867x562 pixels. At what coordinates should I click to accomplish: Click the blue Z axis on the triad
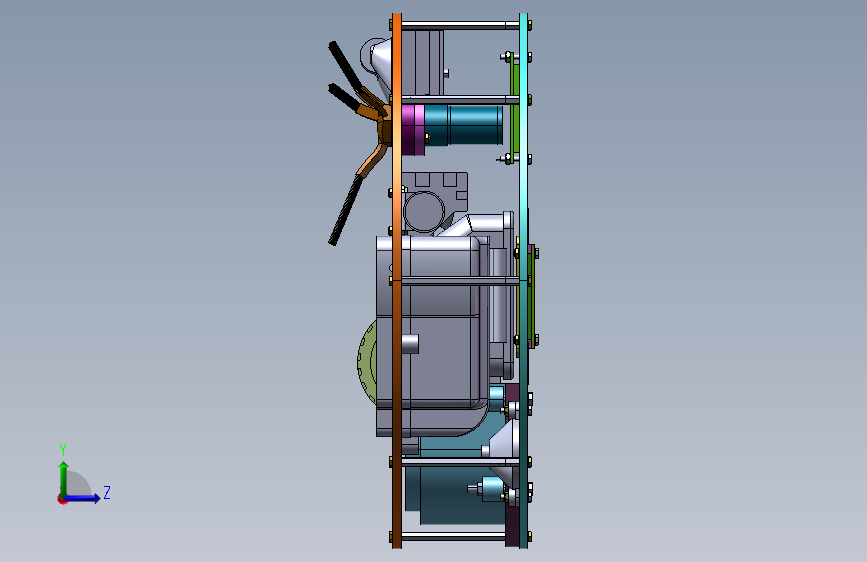82,498
